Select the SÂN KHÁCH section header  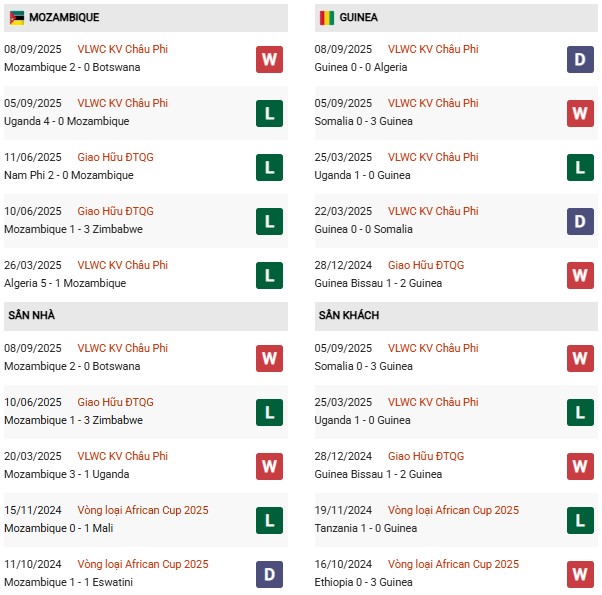349,316
